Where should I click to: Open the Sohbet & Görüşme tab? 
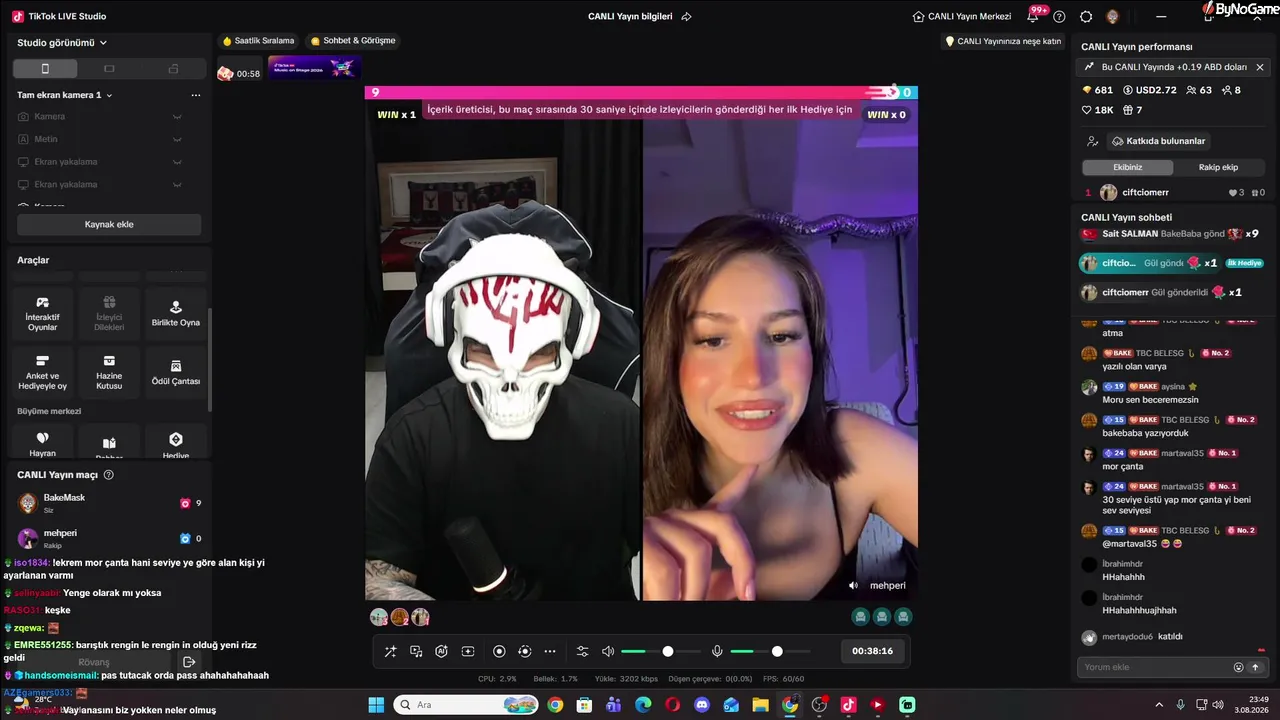click(353, 41)
